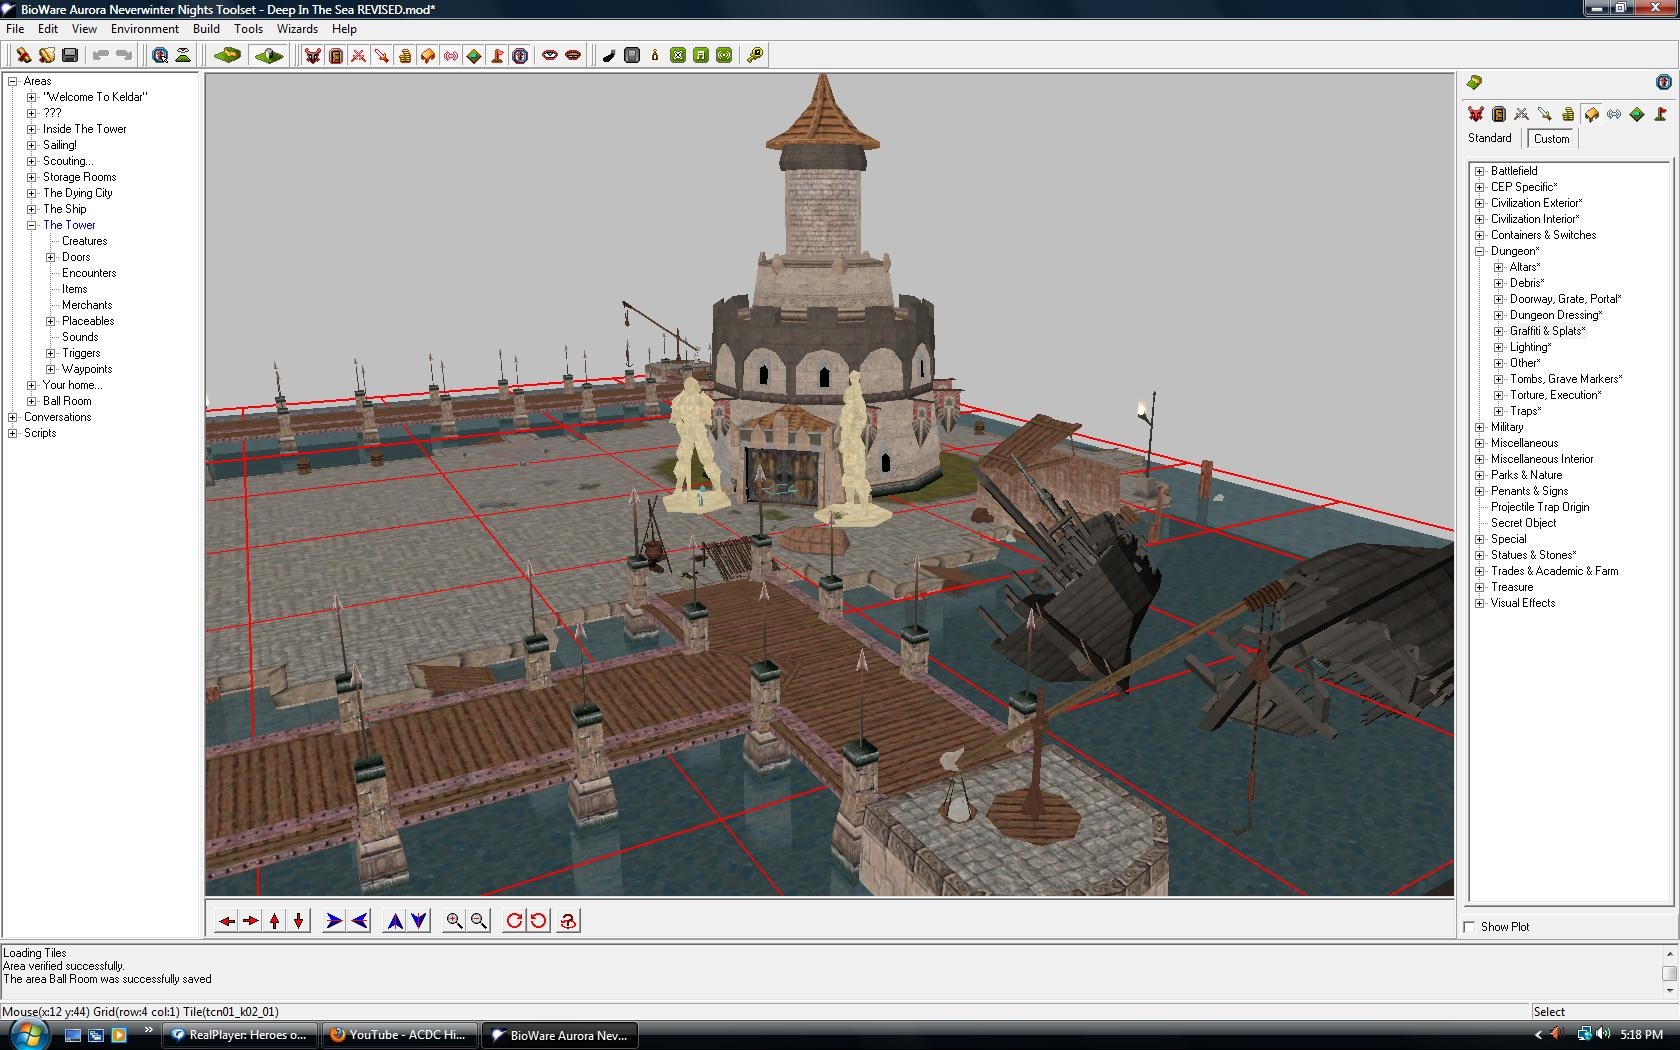
Task: Expand the Placeables node under The Tower
Action: 51,321
